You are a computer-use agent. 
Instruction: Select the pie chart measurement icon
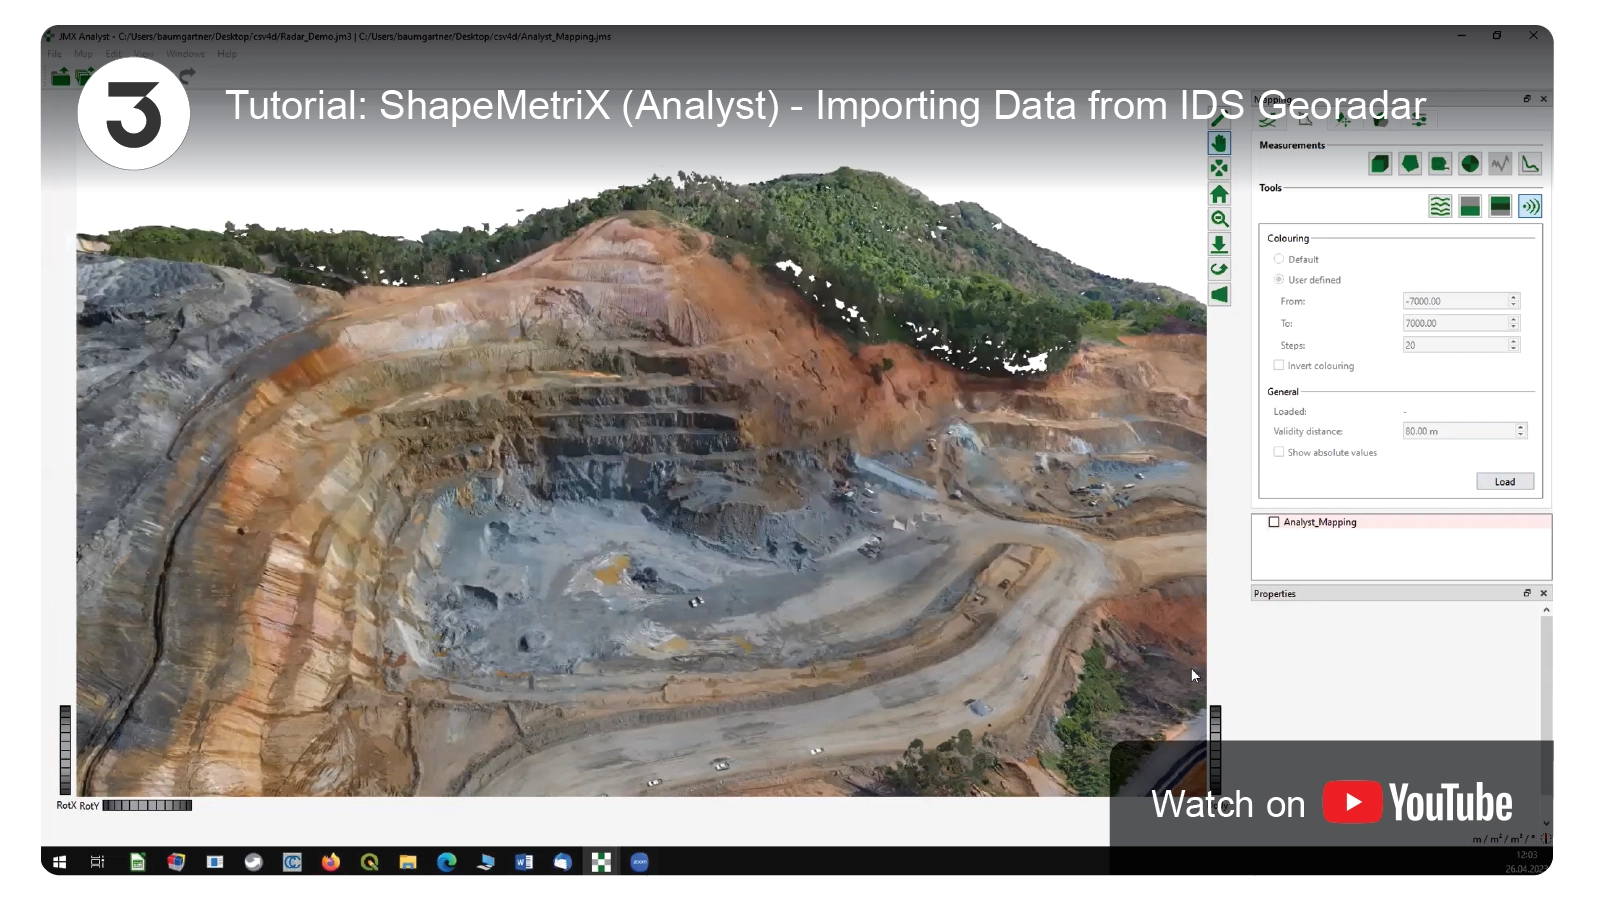1470,164
